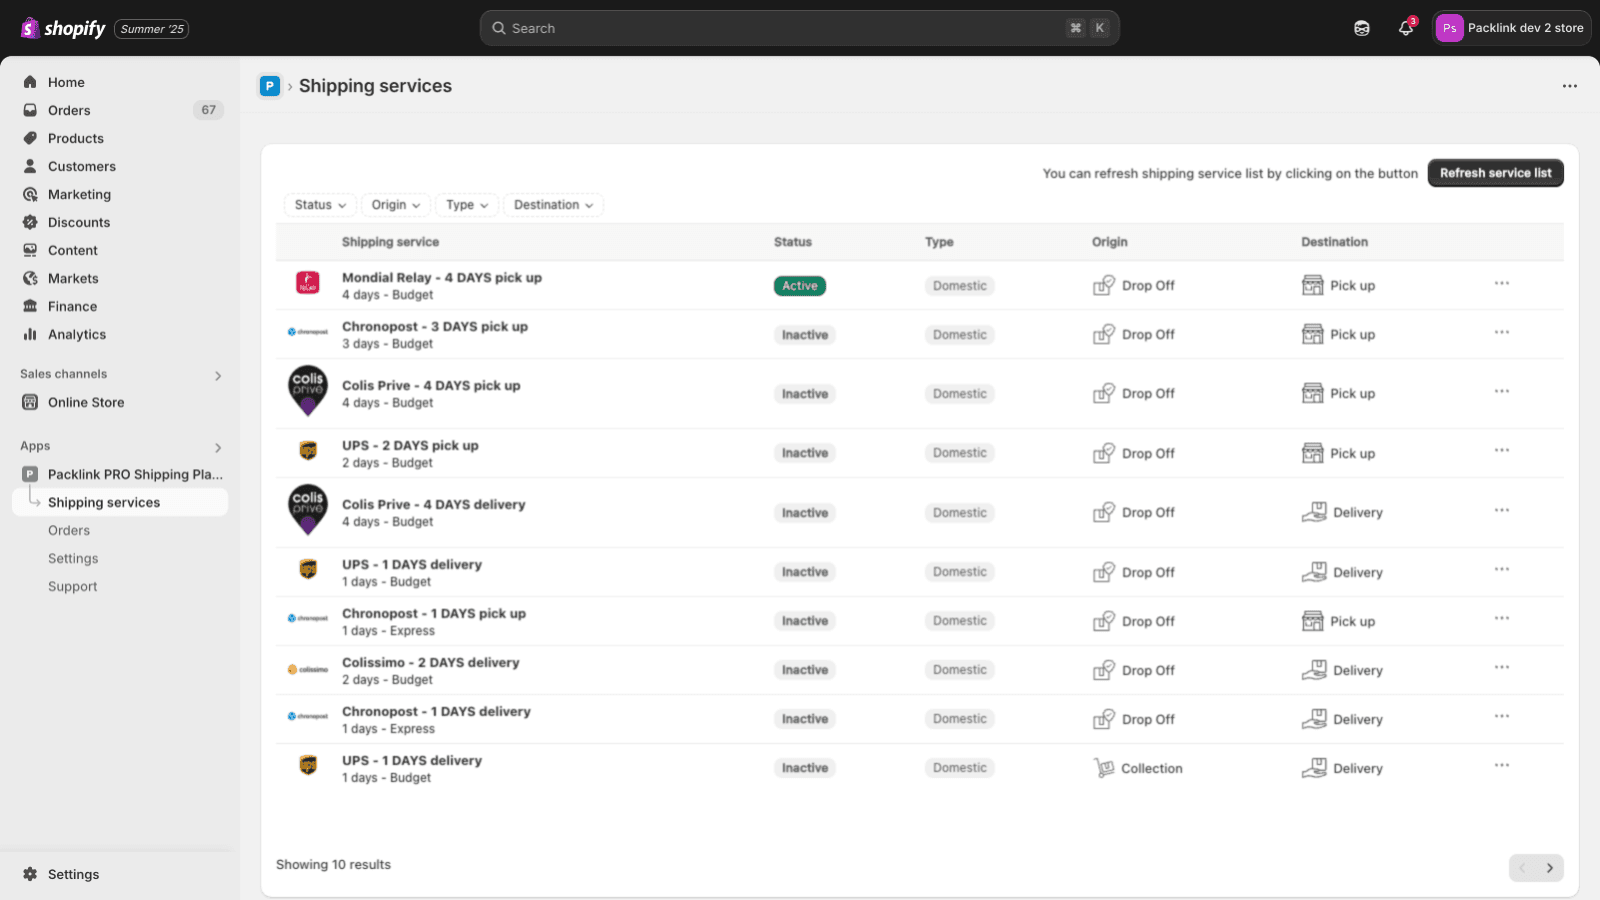Click Inactive badge on UPS 2 DAYS pick up
The image size is (1600, 900).
pos(804,452)
